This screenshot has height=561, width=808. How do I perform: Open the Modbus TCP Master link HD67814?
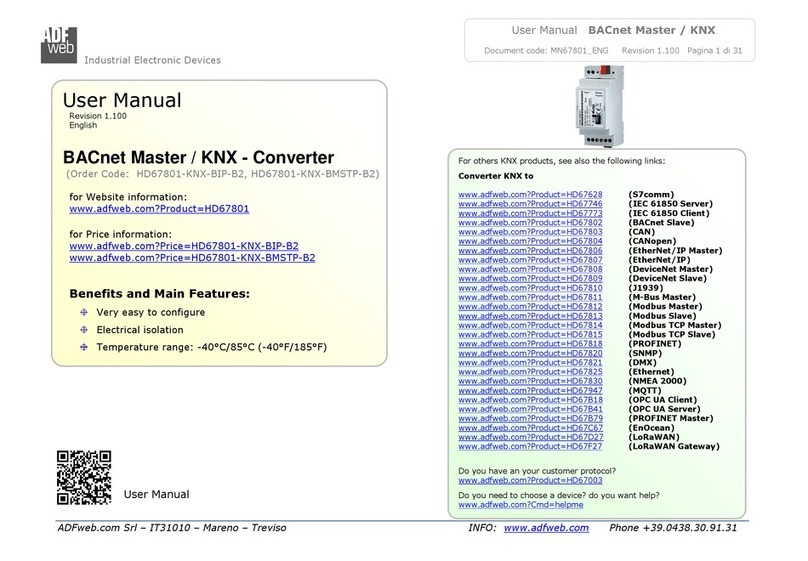[530, 325]
